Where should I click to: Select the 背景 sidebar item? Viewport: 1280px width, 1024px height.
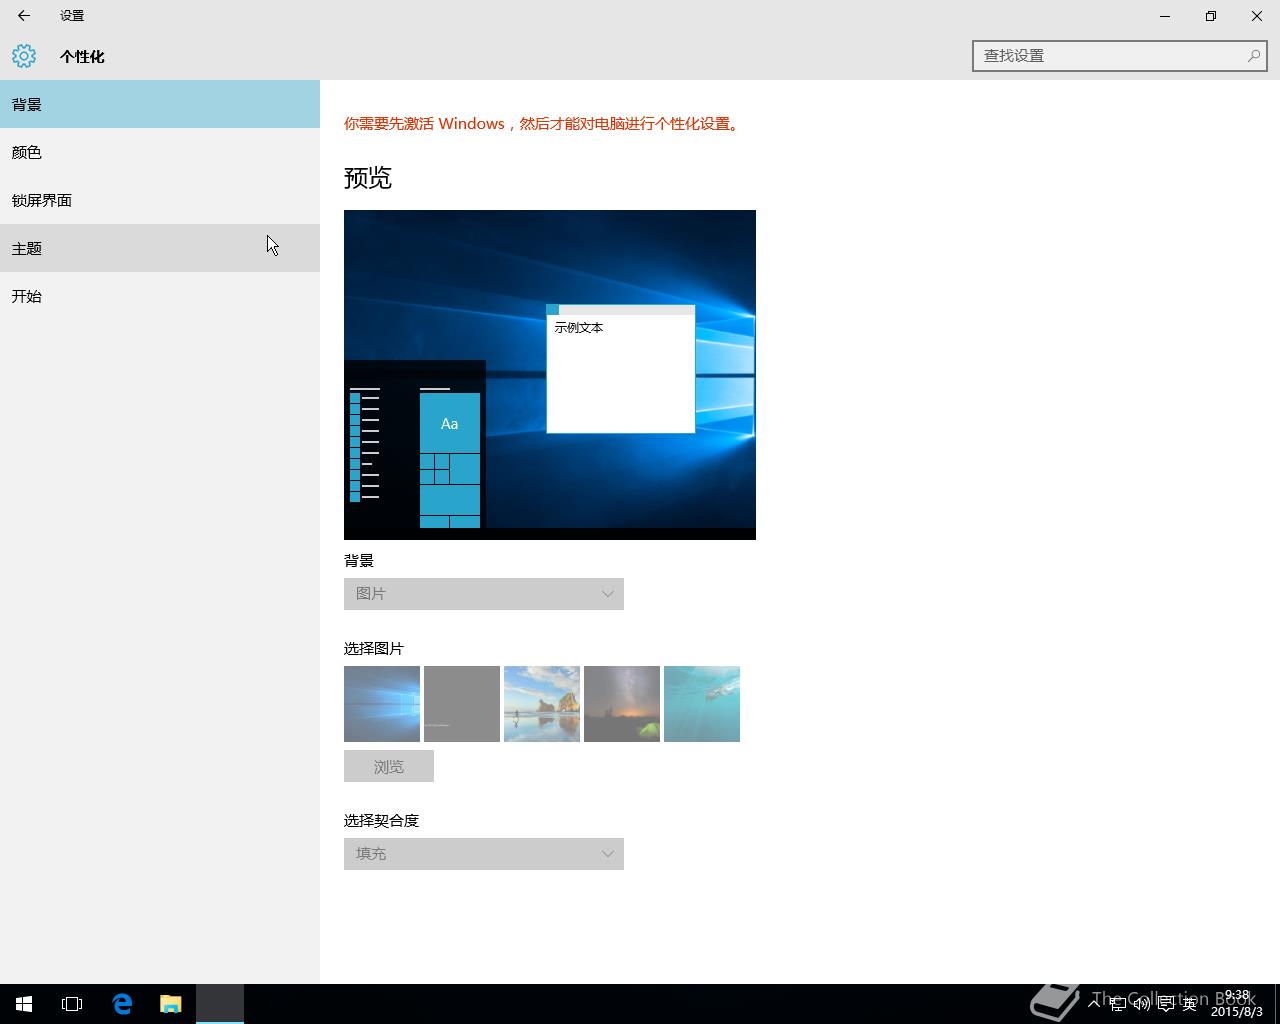click(x=160, y=104)
